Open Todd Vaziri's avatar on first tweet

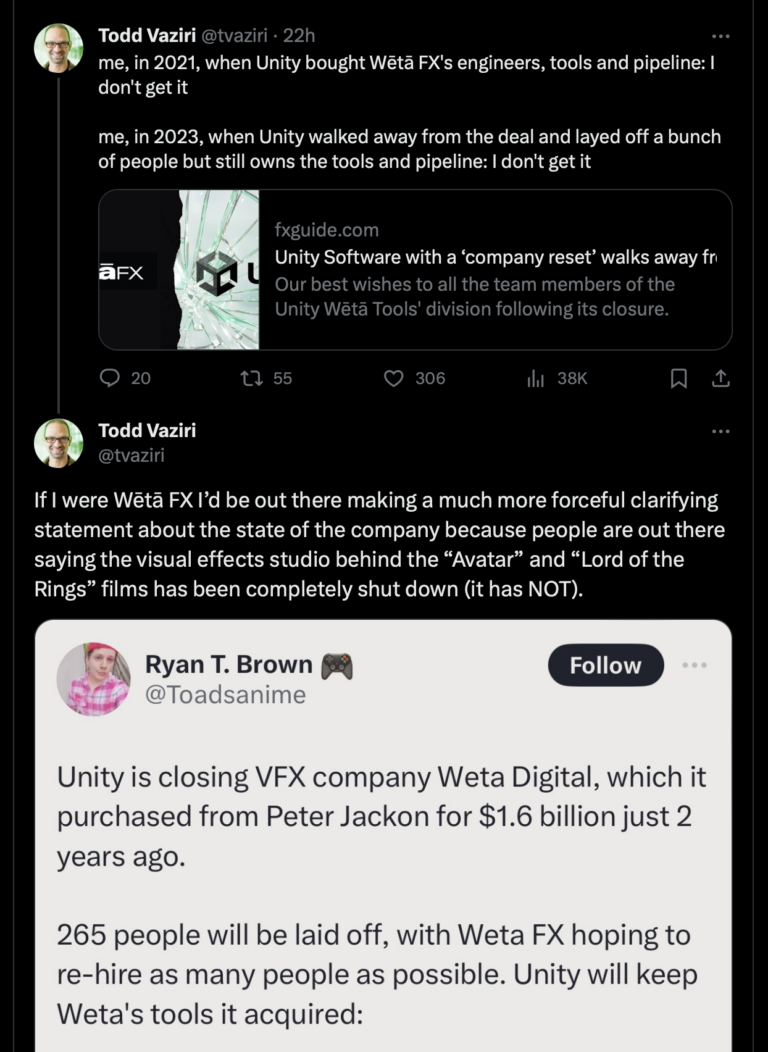coord(59,48)
